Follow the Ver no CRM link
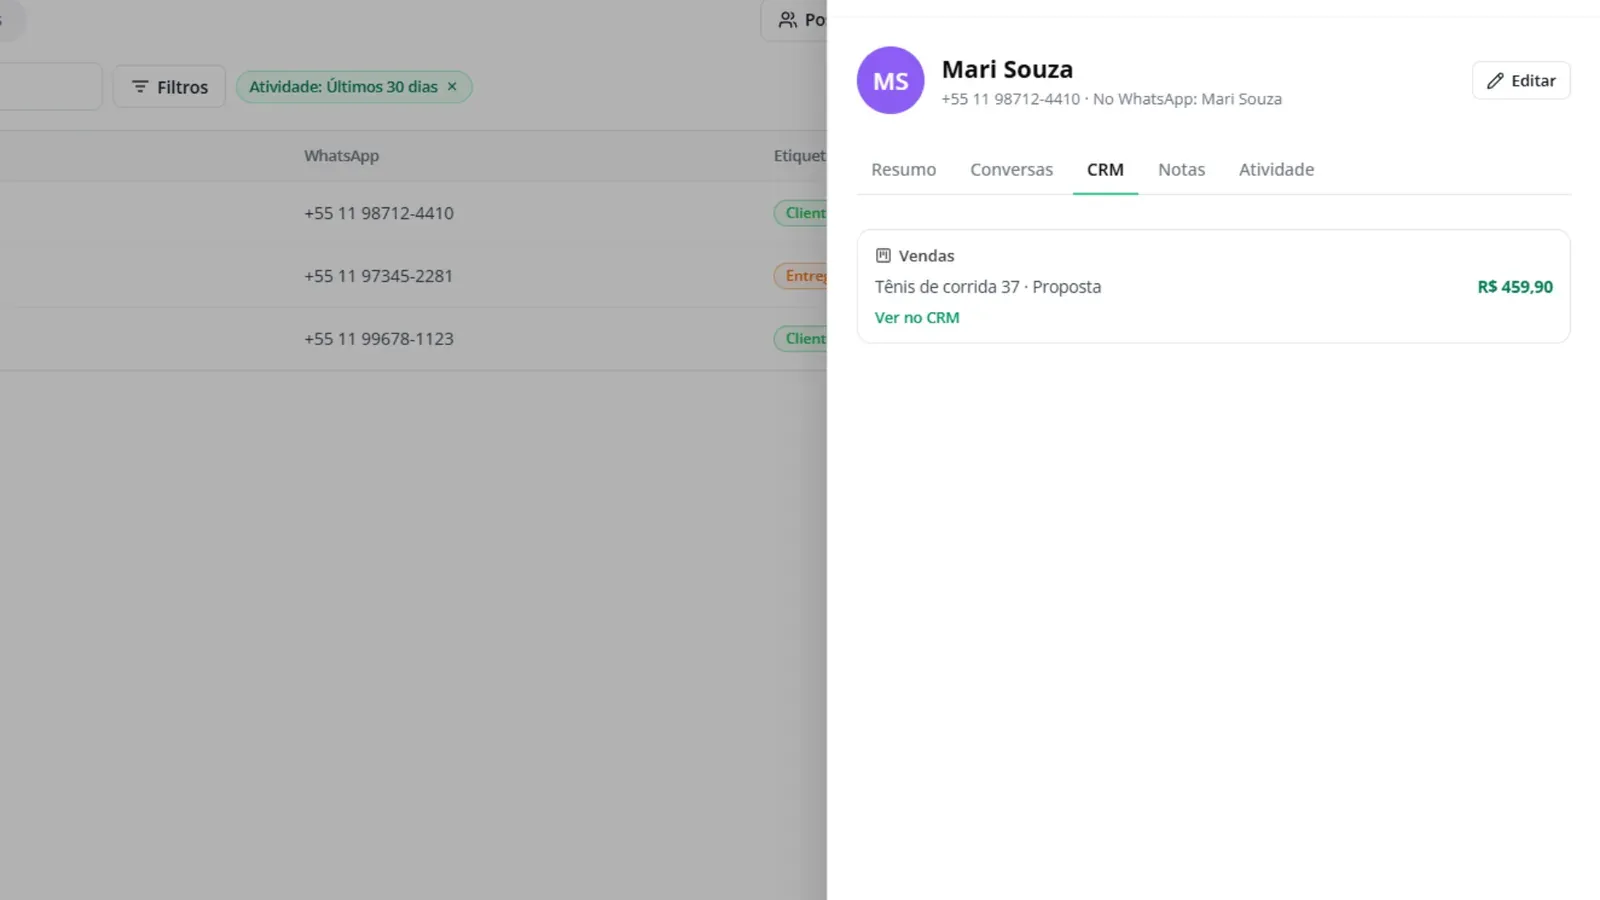 917,318
